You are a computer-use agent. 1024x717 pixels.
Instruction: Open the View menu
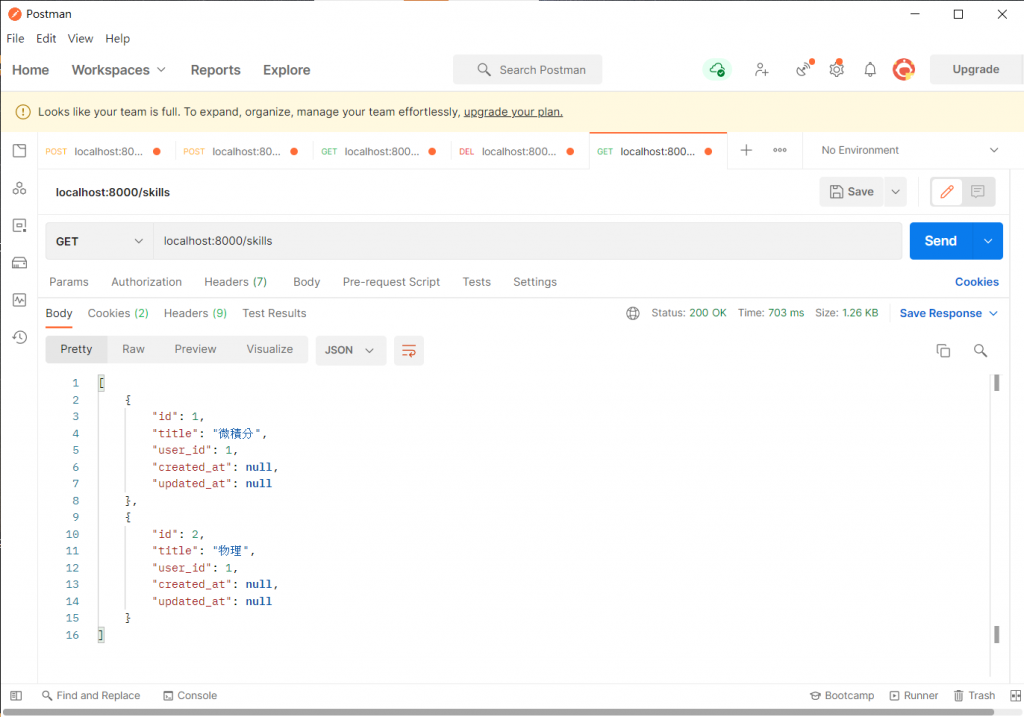(80, 39)
